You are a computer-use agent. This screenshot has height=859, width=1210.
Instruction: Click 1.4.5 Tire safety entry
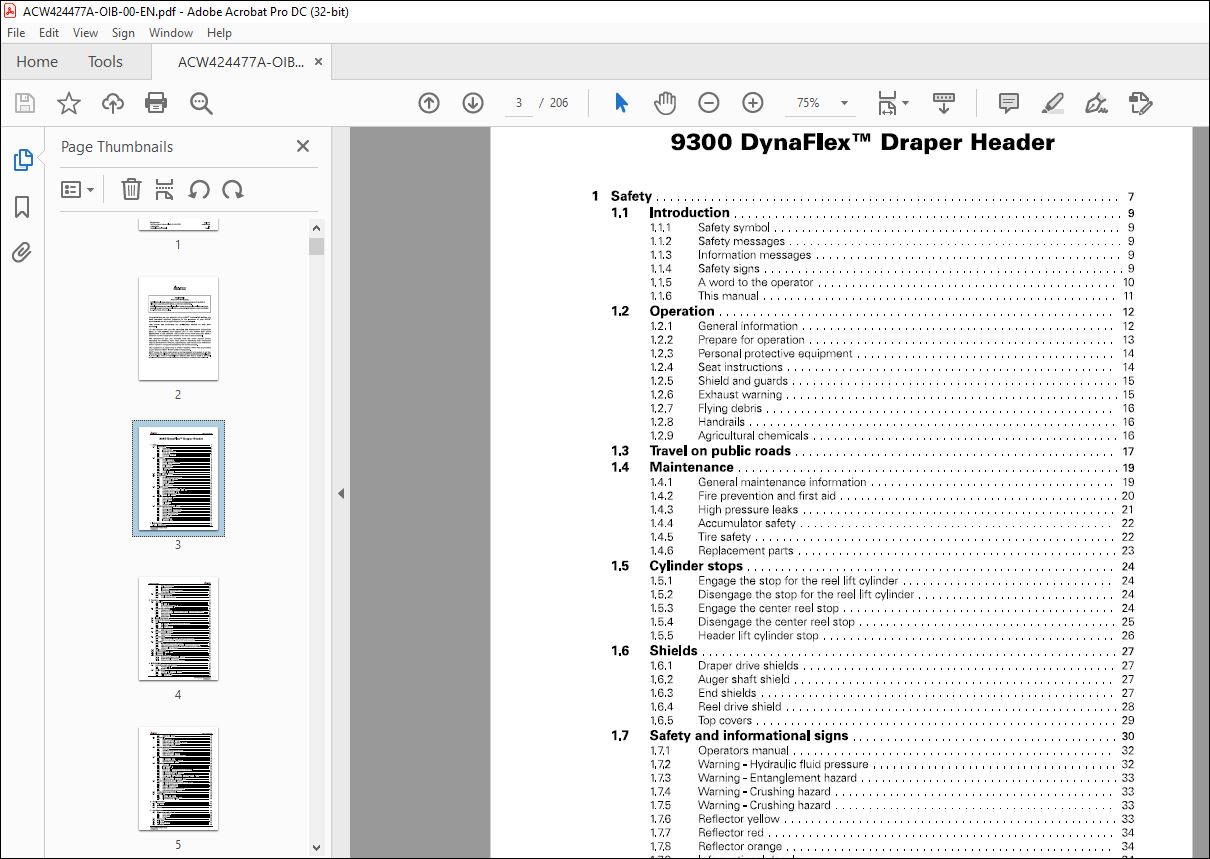[892, 537]
